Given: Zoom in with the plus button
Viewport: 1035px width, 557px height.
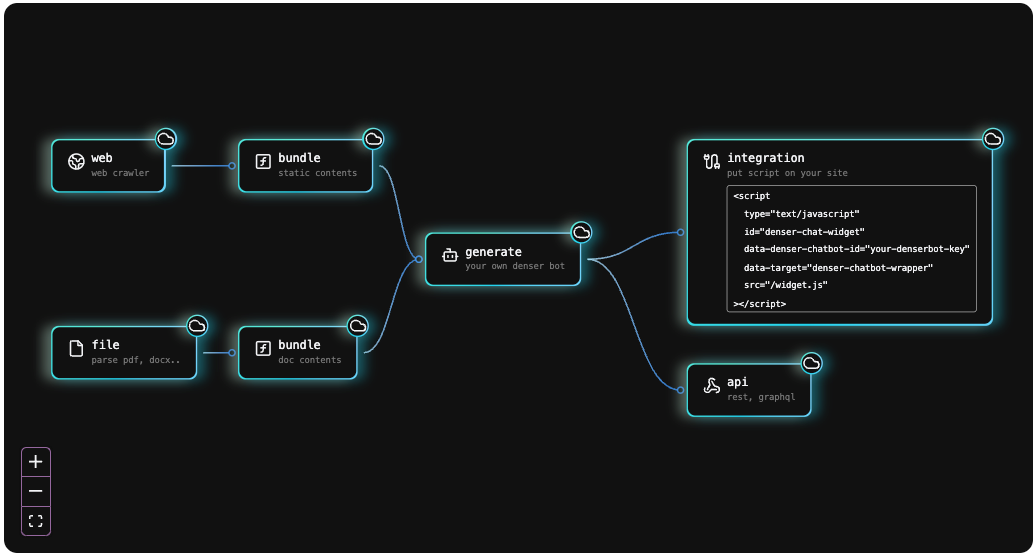Looking at the screenshot, I should click(x=36, y=462).
